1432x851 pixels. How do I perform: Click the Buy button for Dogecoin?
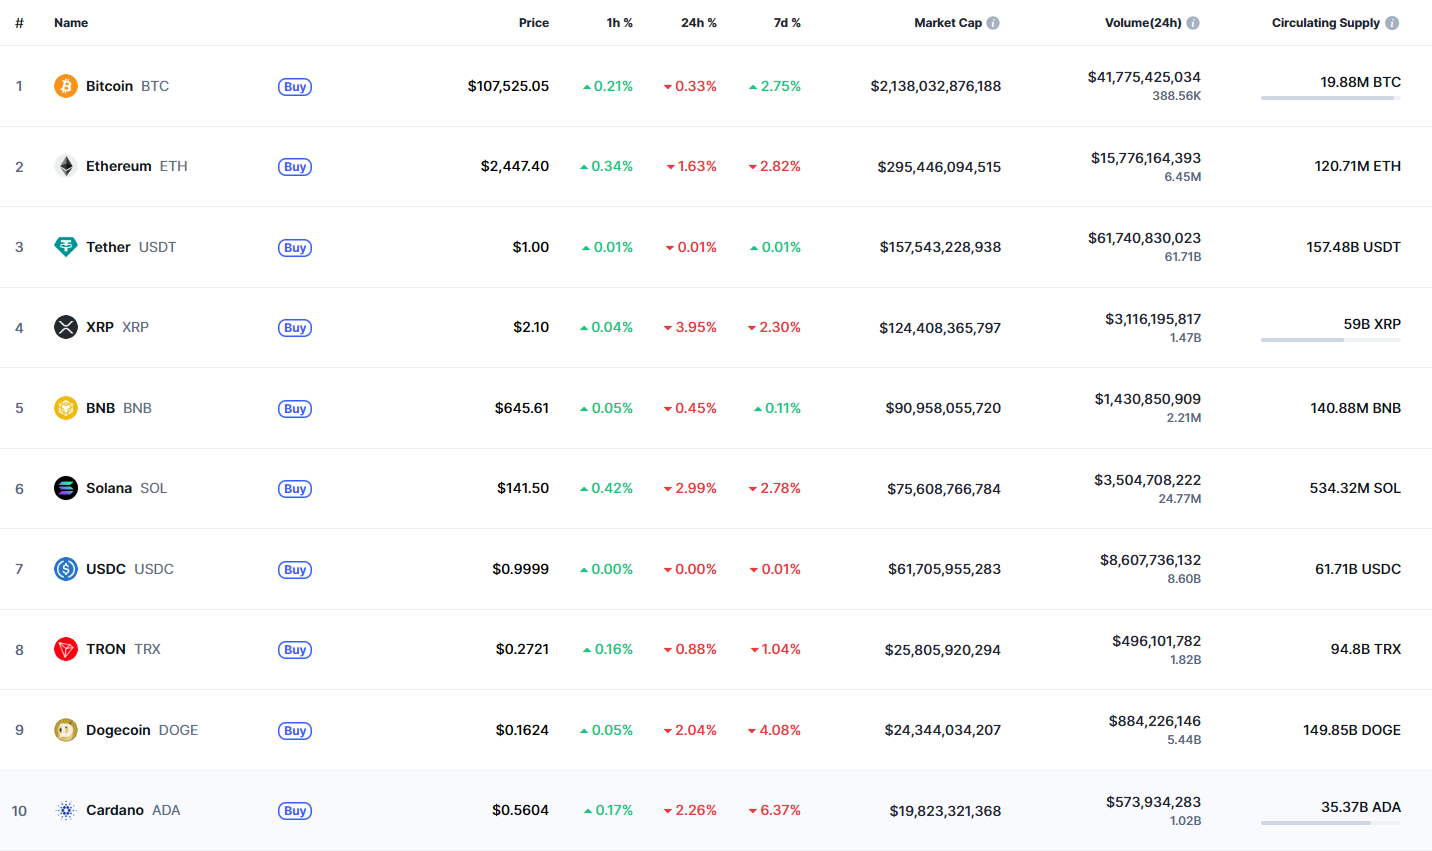[x=295, y=731]
